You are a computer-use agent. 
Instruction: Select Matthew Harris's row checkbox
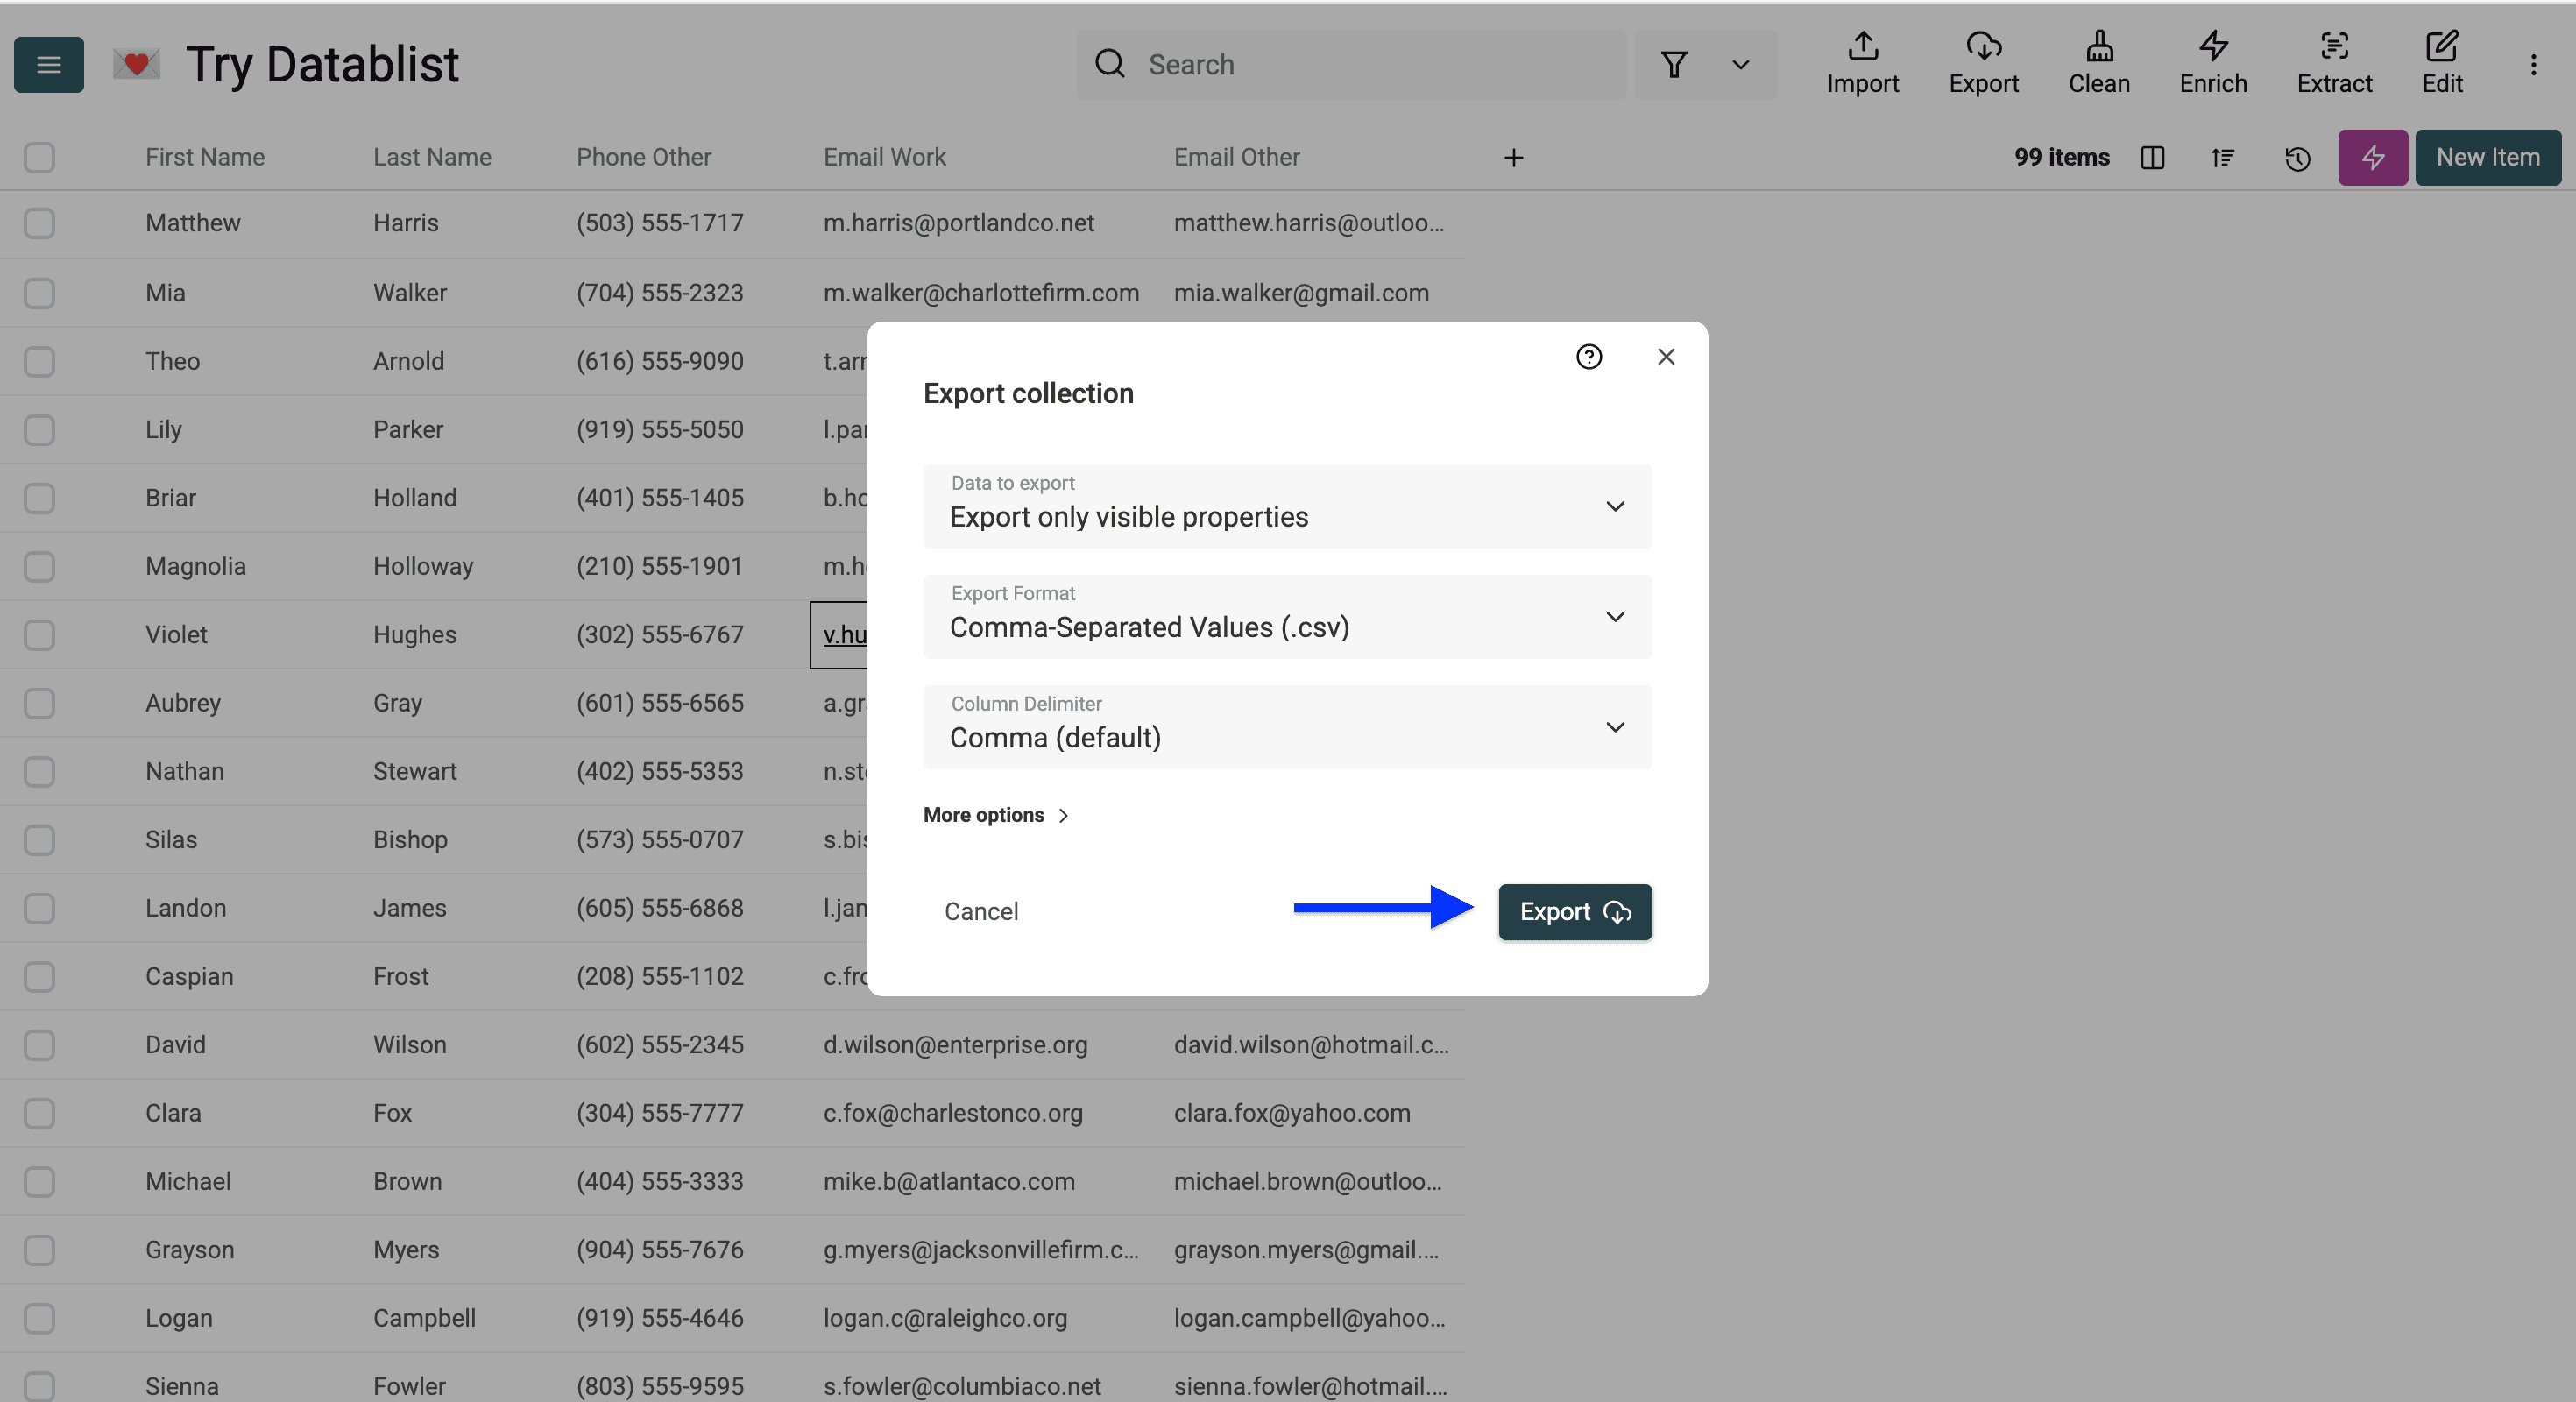39,224
